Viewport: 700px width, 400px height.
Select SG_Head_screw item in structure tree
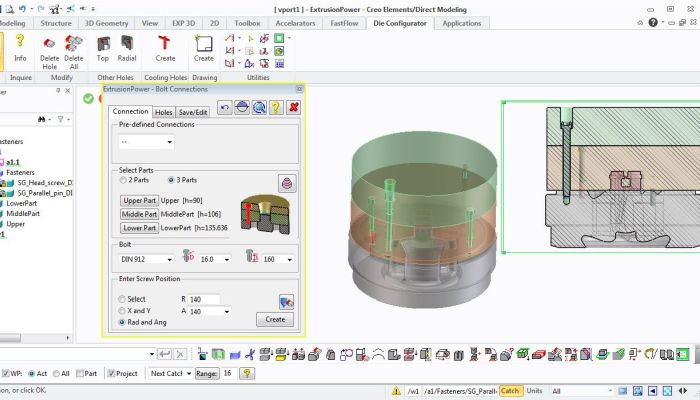(45, 183)
